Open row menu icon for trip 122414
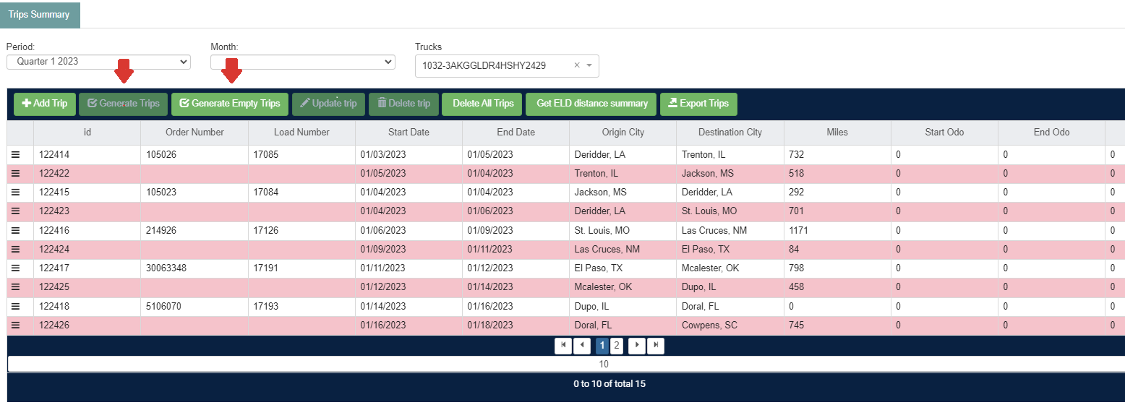Viewport: 1128px width, 402px height. 15,155
